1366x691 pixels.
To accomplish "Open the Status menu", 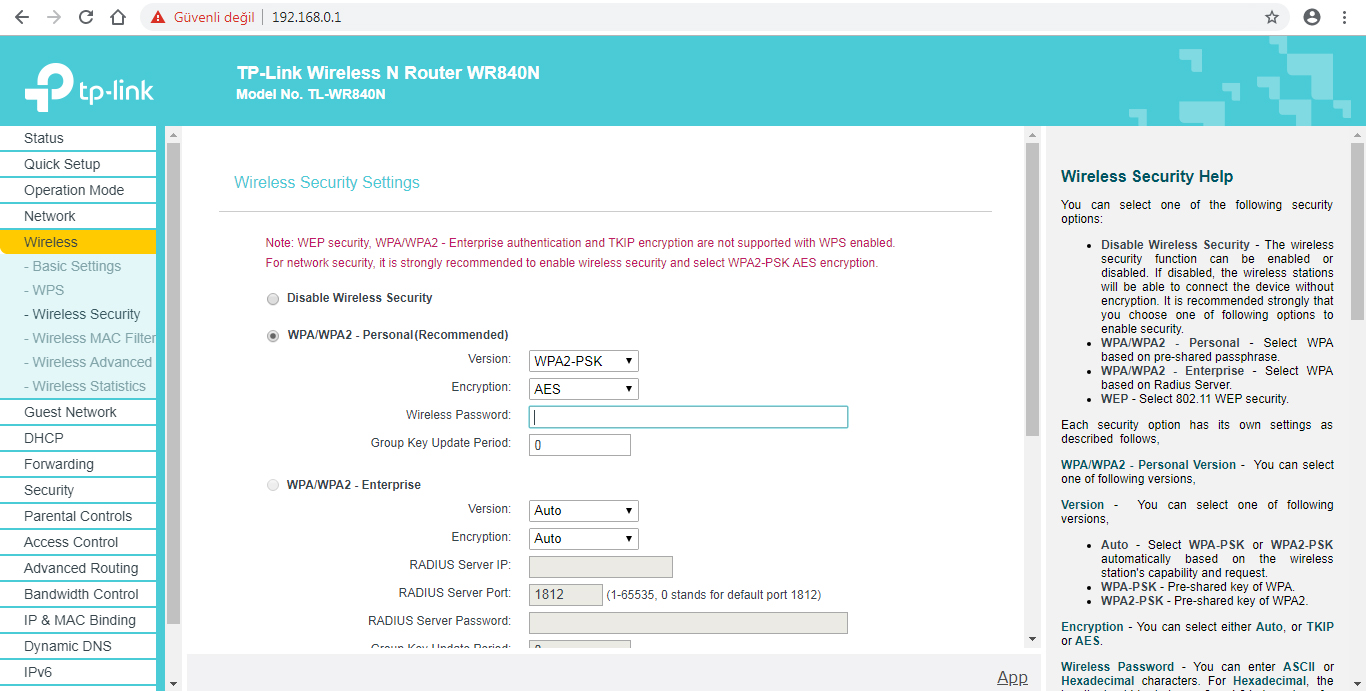I will [78, 138].
